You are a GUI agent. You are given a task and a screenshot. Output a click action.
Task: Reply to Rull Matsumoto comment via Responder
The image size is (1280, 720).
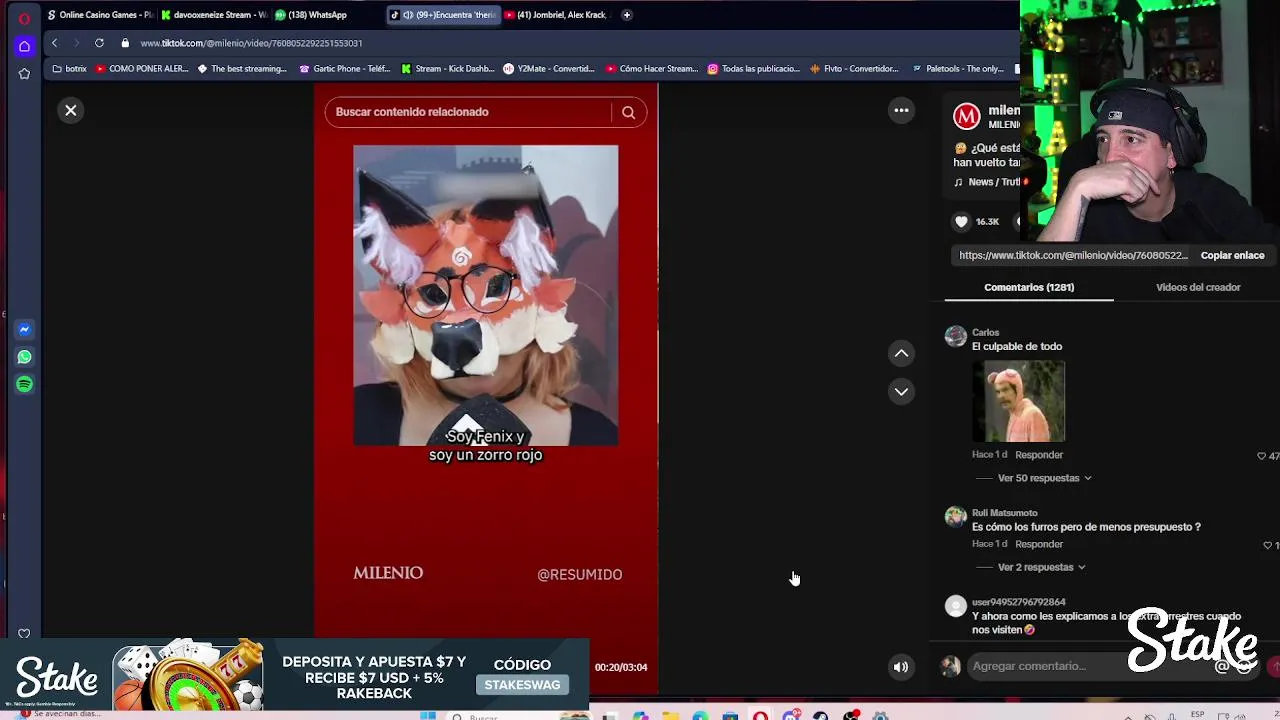[x=1039, y=544]
